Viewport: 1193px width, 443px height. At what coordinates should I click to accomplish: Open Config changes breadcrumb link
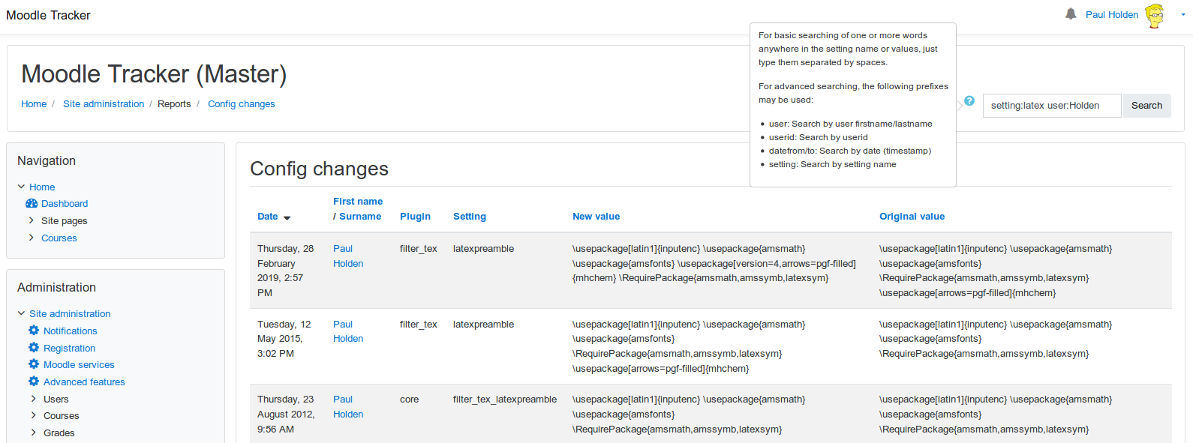pyautogui.click(x=241, y=104)
